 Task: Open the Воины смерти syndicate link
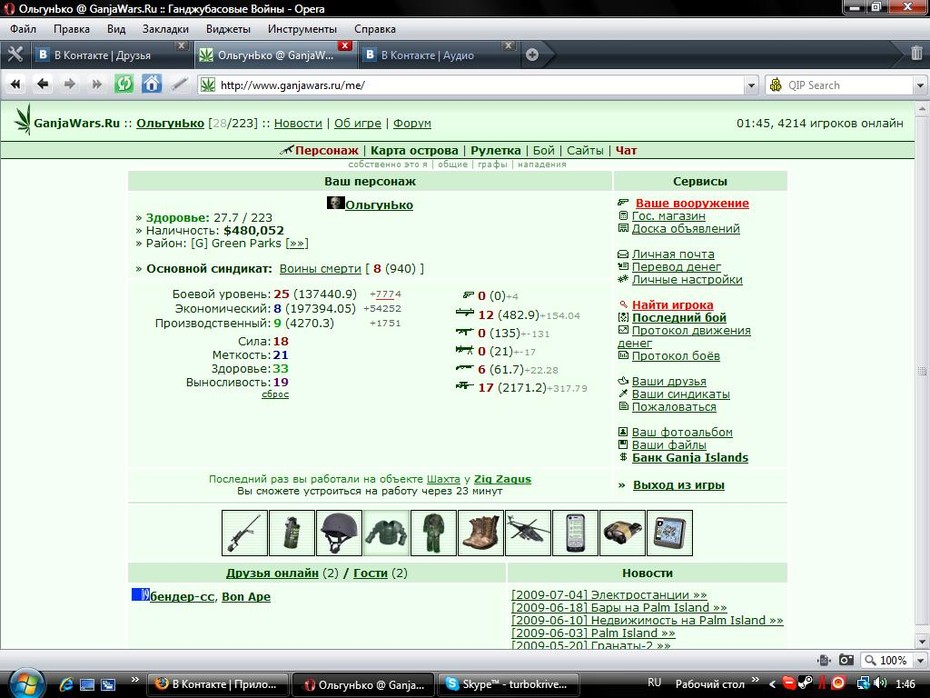[320, 269]
